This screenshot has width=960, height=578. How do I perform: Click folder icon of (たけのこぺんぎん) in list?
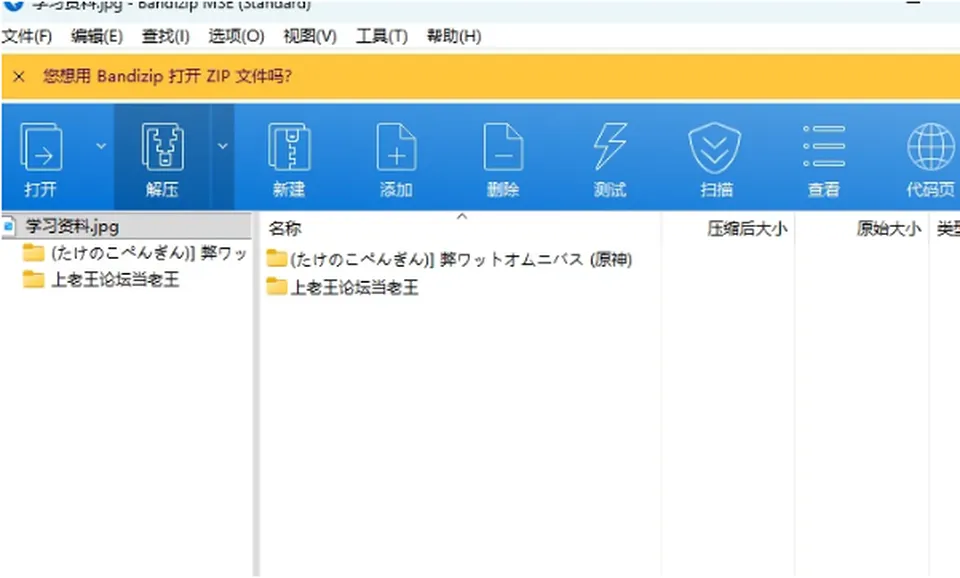pyautogui.click(x=277, y=258)
